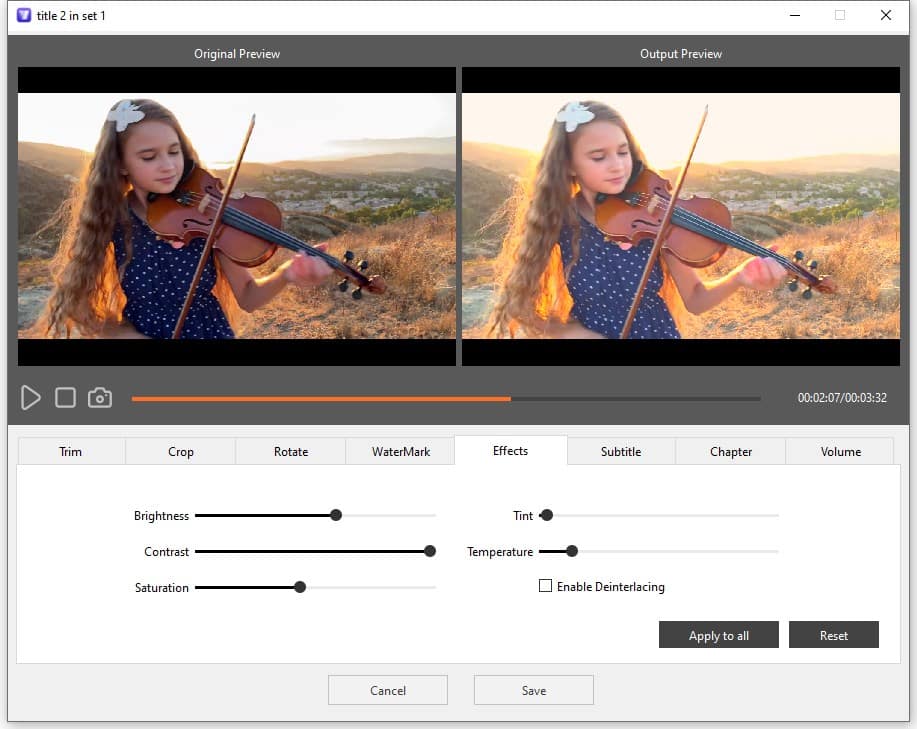
Task: Open the Subtitle tab
Action: pyautogui.click(x=620, y=451)
